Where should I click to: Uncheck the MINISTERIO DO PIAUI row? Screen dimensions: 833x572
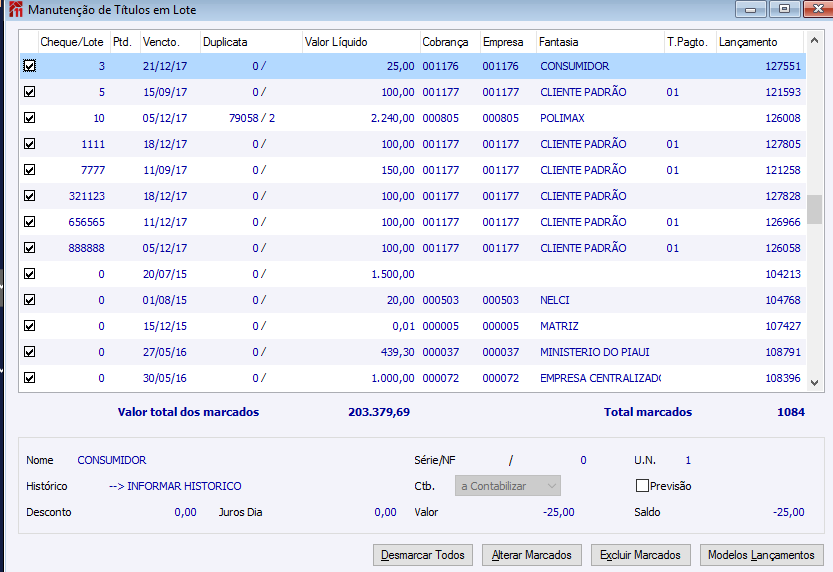point(30,352)
